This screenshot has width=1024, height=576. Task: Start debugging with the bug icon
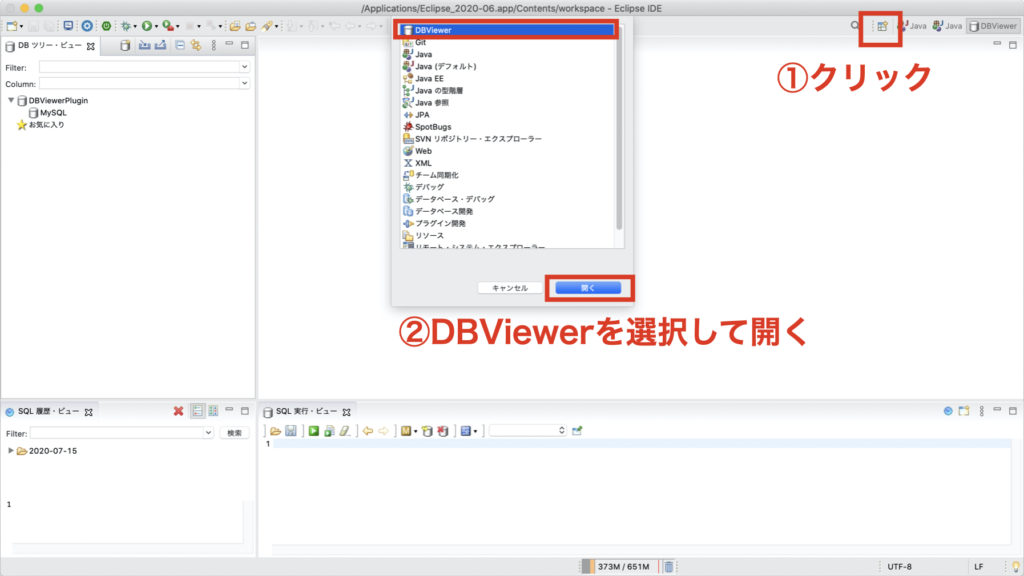tap(125, 26)
